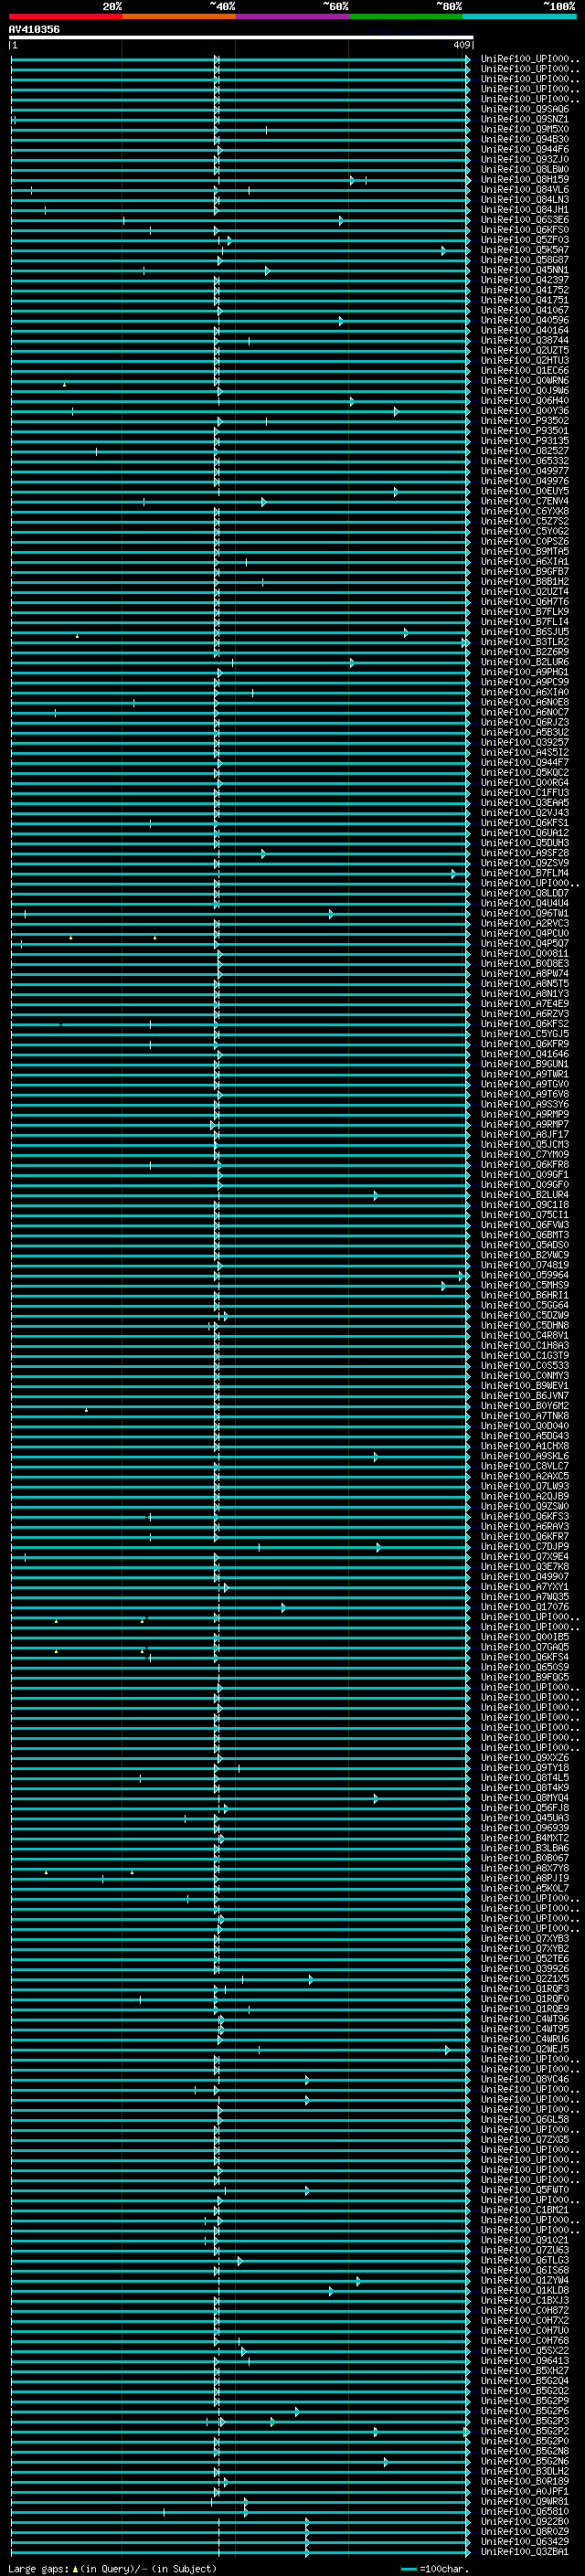Open the UniRef100_Q41067 hit

(x=525, y=311)
